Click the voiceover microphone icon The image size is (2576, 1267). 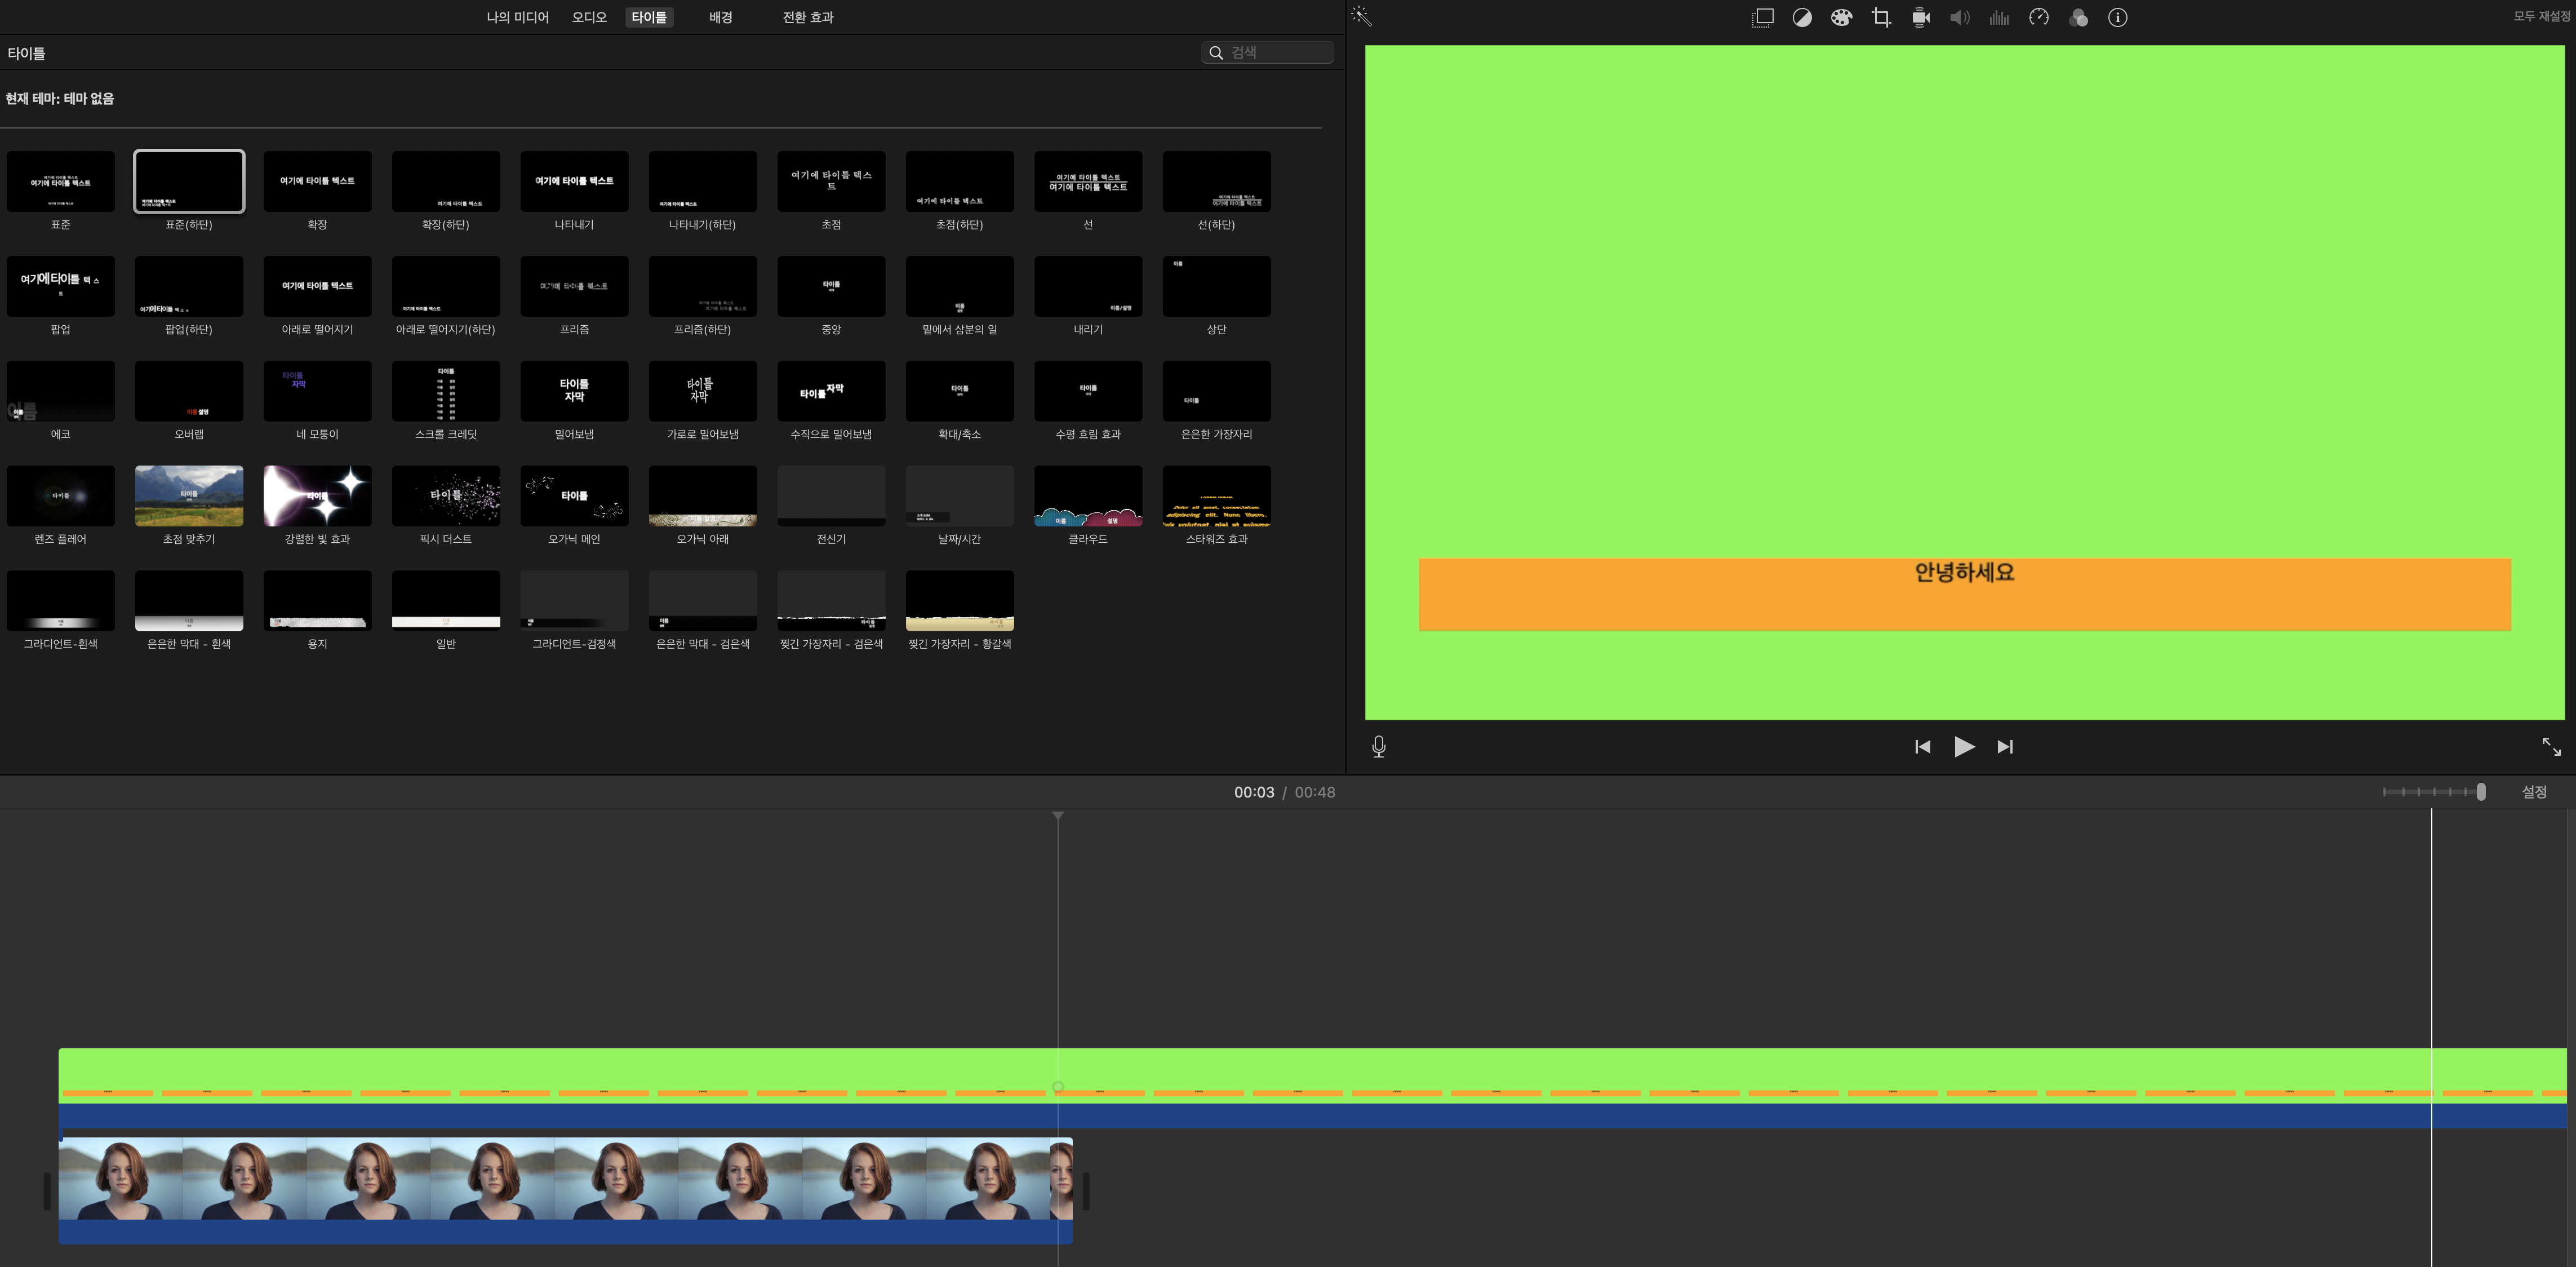coord(1379,747)
